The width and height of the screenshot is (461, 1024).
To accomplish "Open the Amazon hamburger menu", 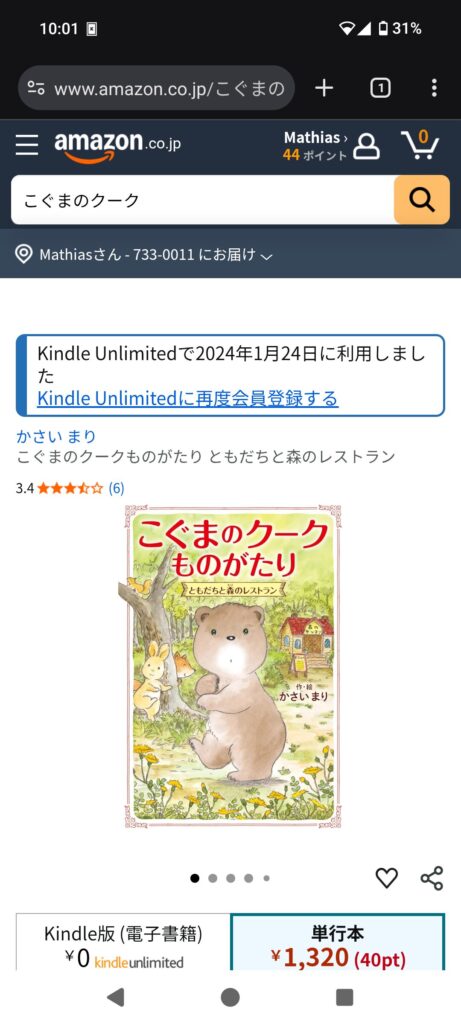I will pyautogui.click(x=27, y=145).
